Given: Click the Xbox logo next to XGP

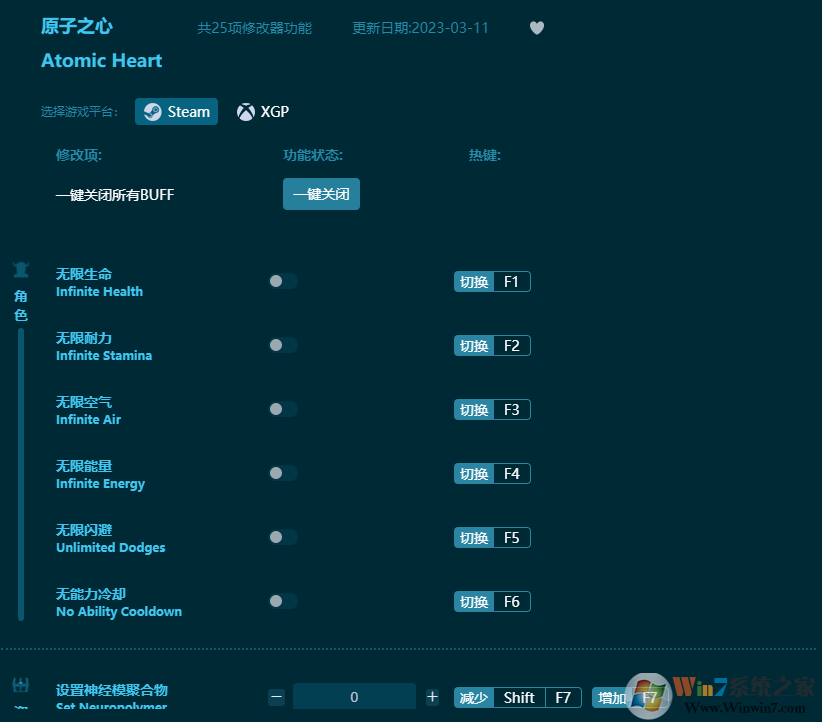Looking at the screenshot, I should tap(245, 111).
